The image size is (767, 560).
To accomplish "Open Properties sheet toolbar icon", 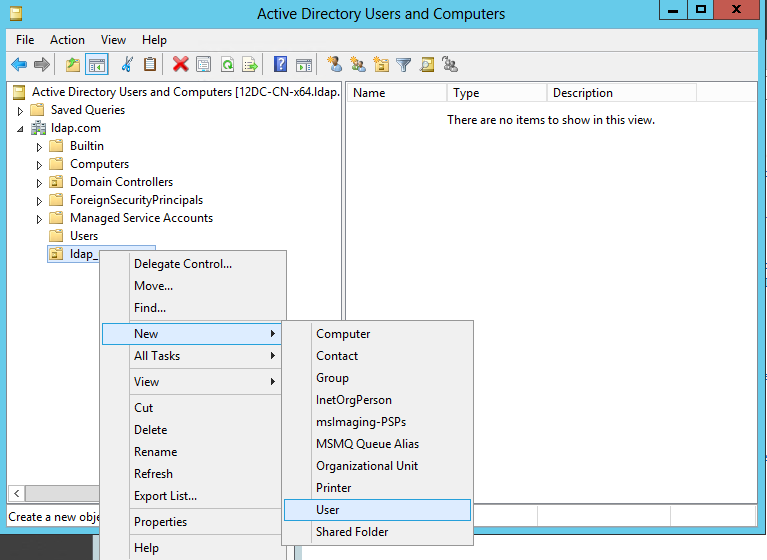I will [203, 65].
